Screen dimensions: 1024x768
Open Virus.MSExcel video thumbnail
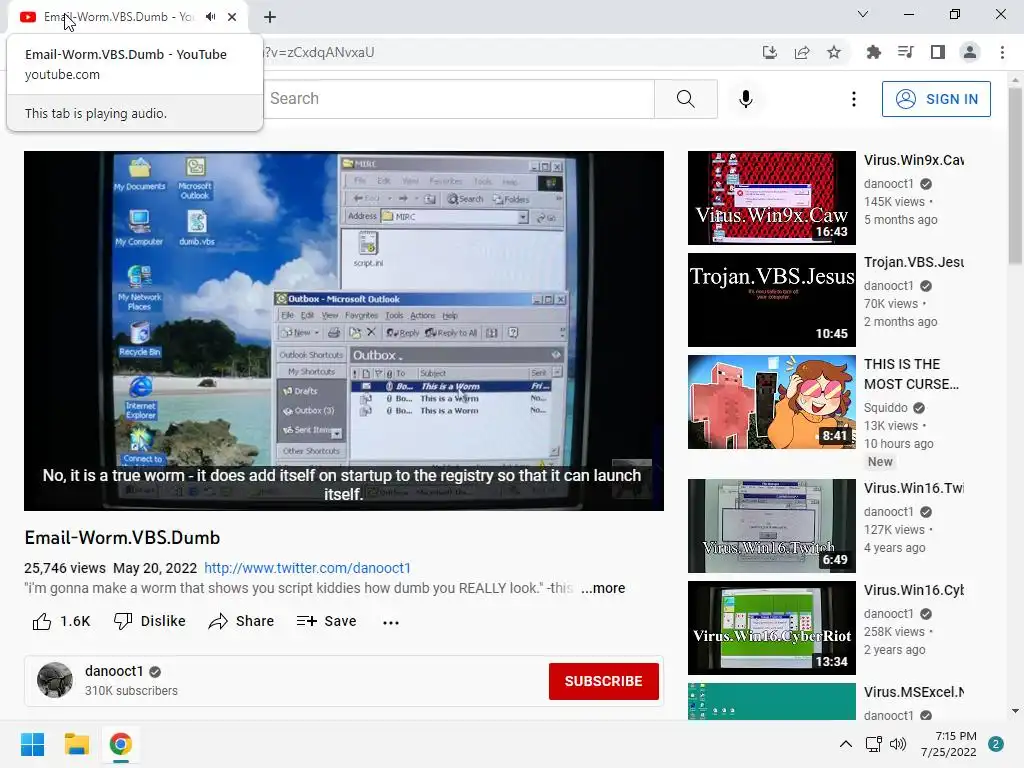pyautogui.click(x=771, y=701)
